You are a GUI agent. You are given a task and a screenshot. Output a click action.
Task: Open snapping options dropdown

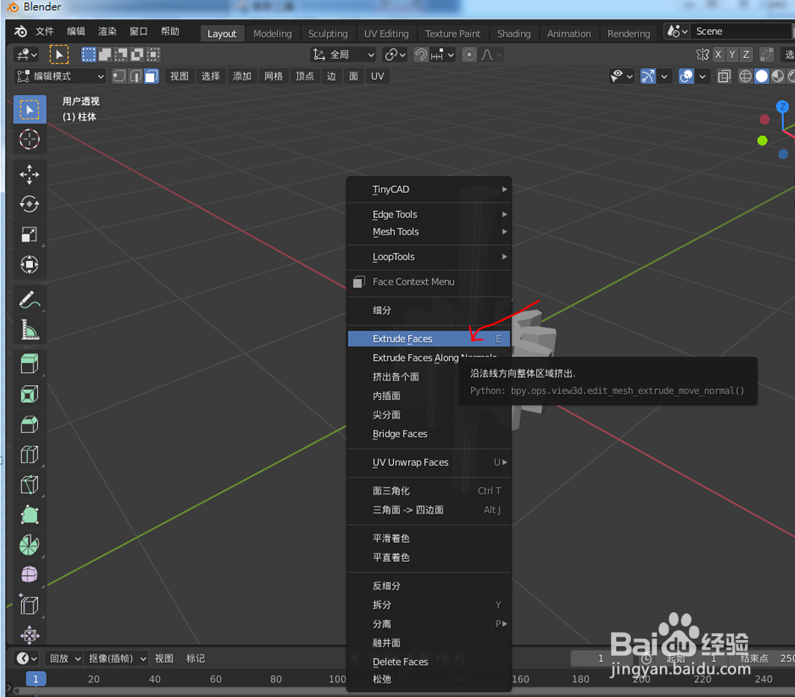pos(444,54)
